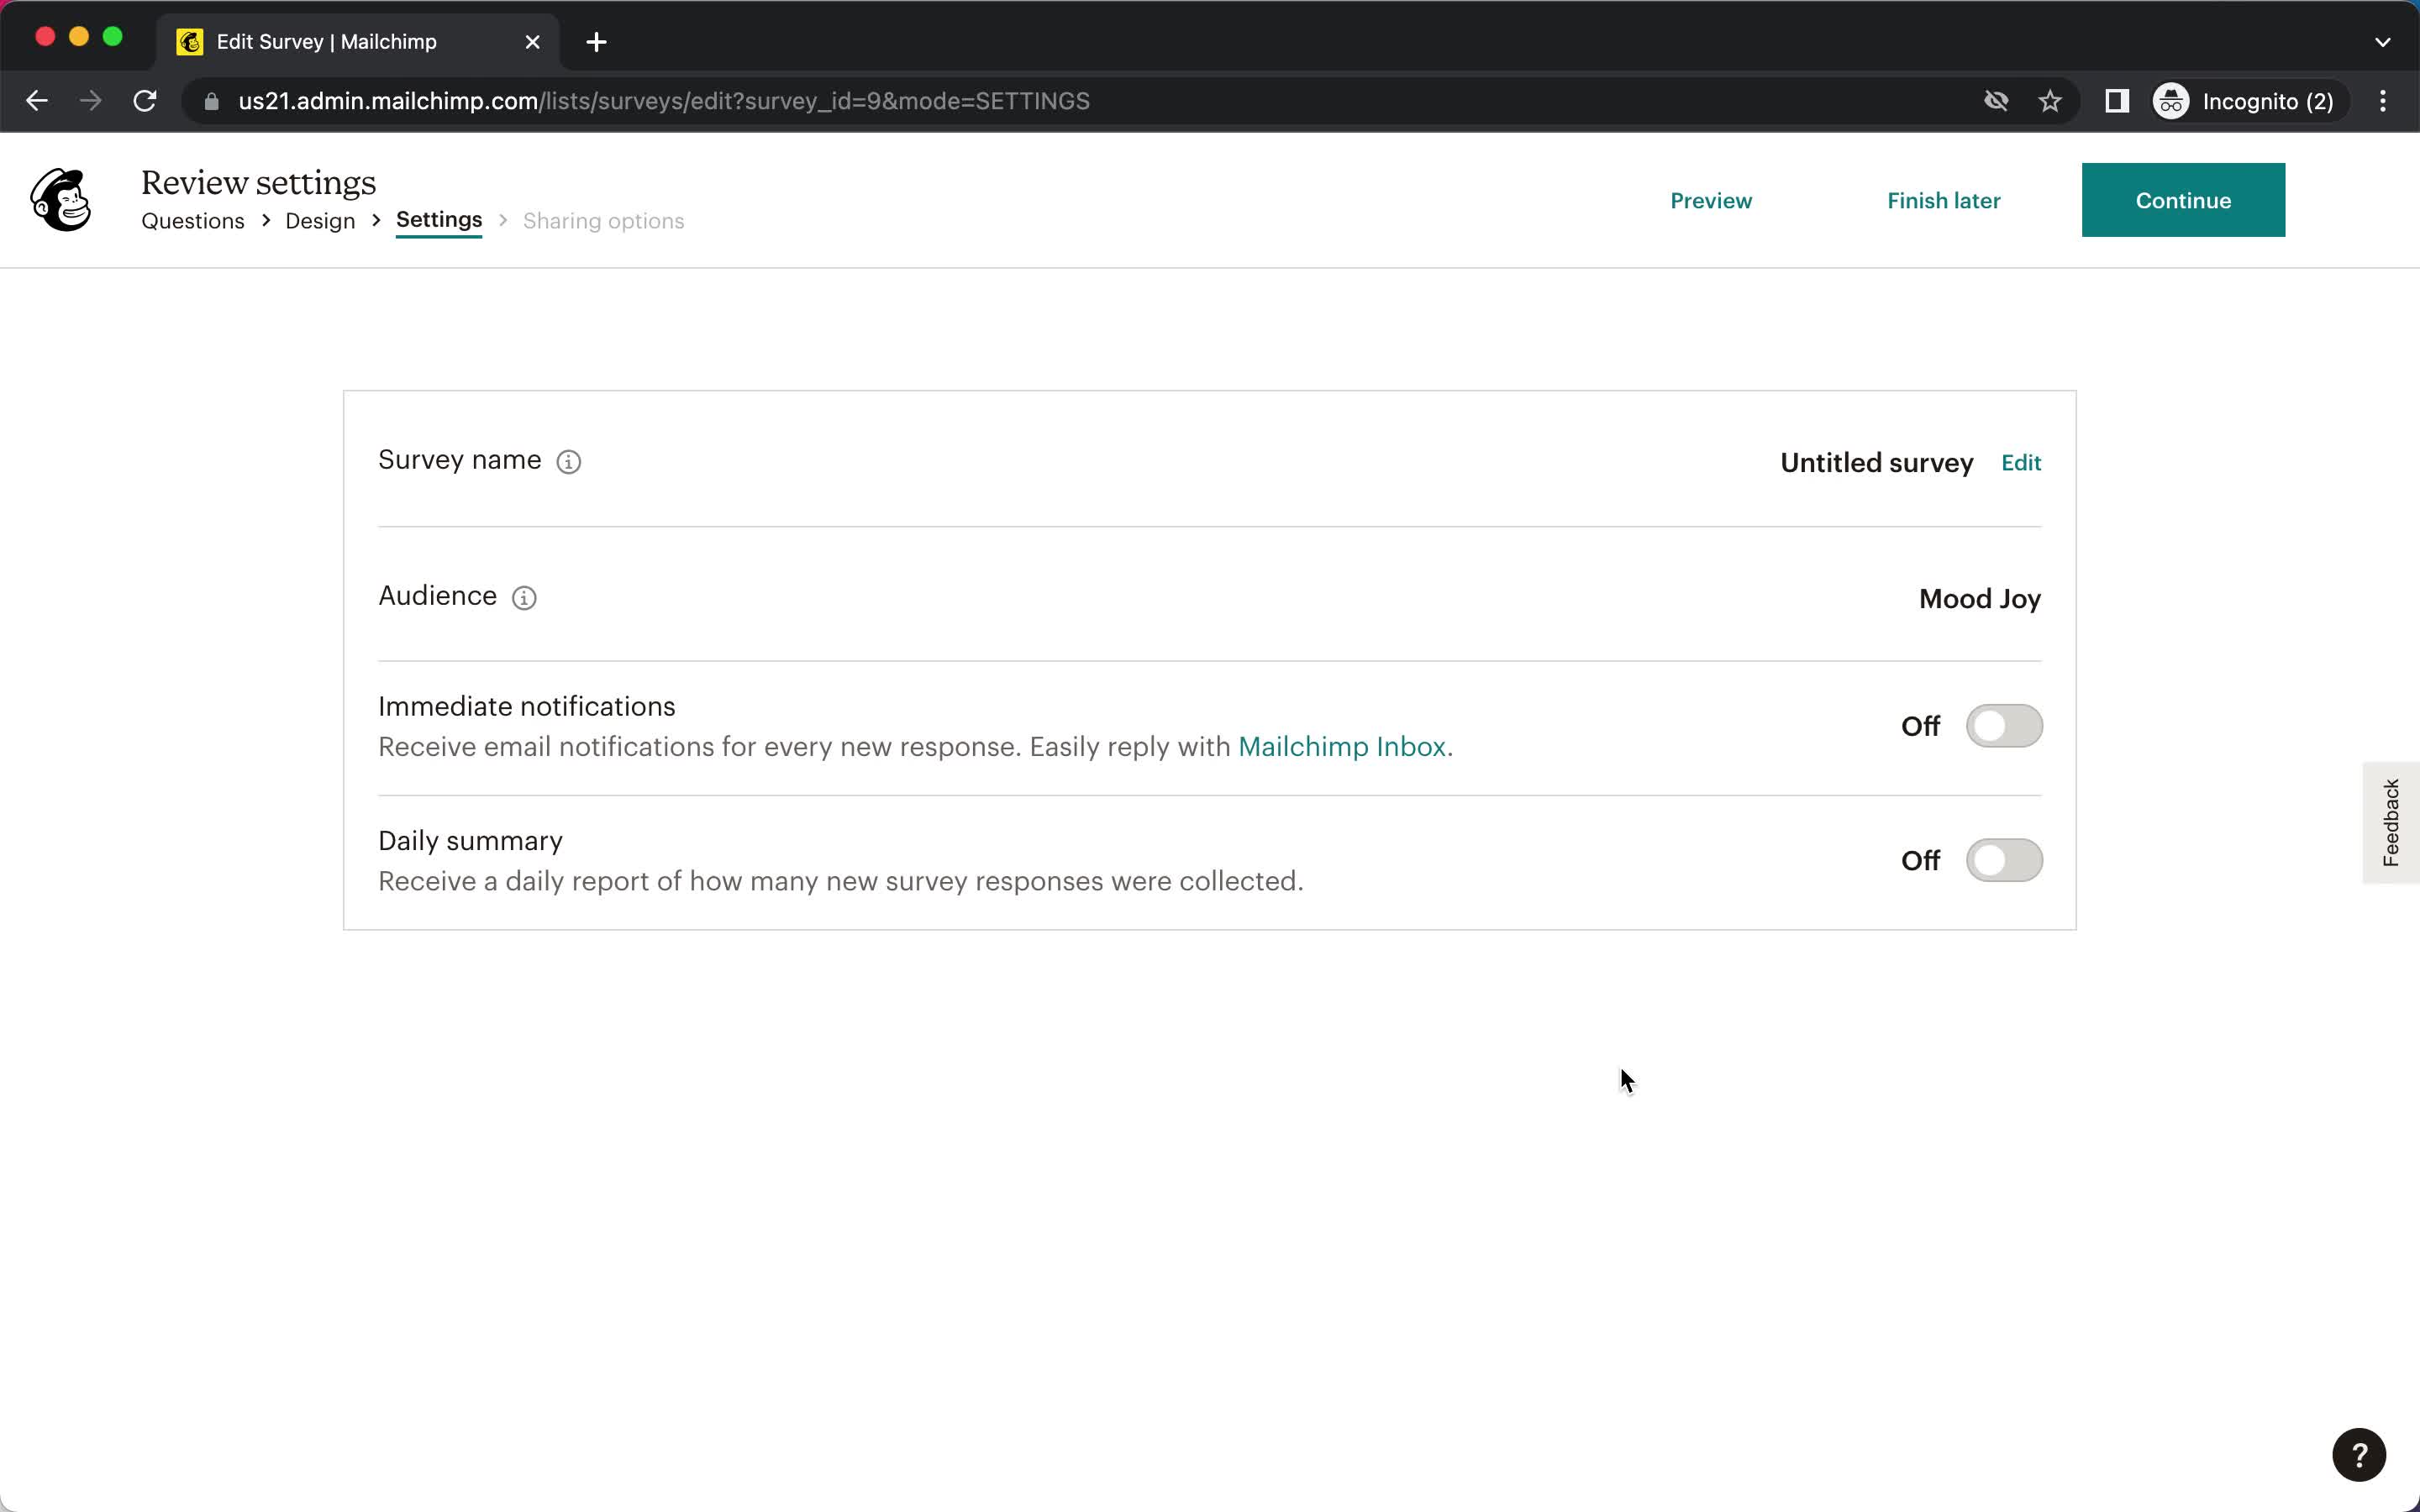Expand the Questions step in breadcrumb
2420x1512 pixels.
point(192,221)
